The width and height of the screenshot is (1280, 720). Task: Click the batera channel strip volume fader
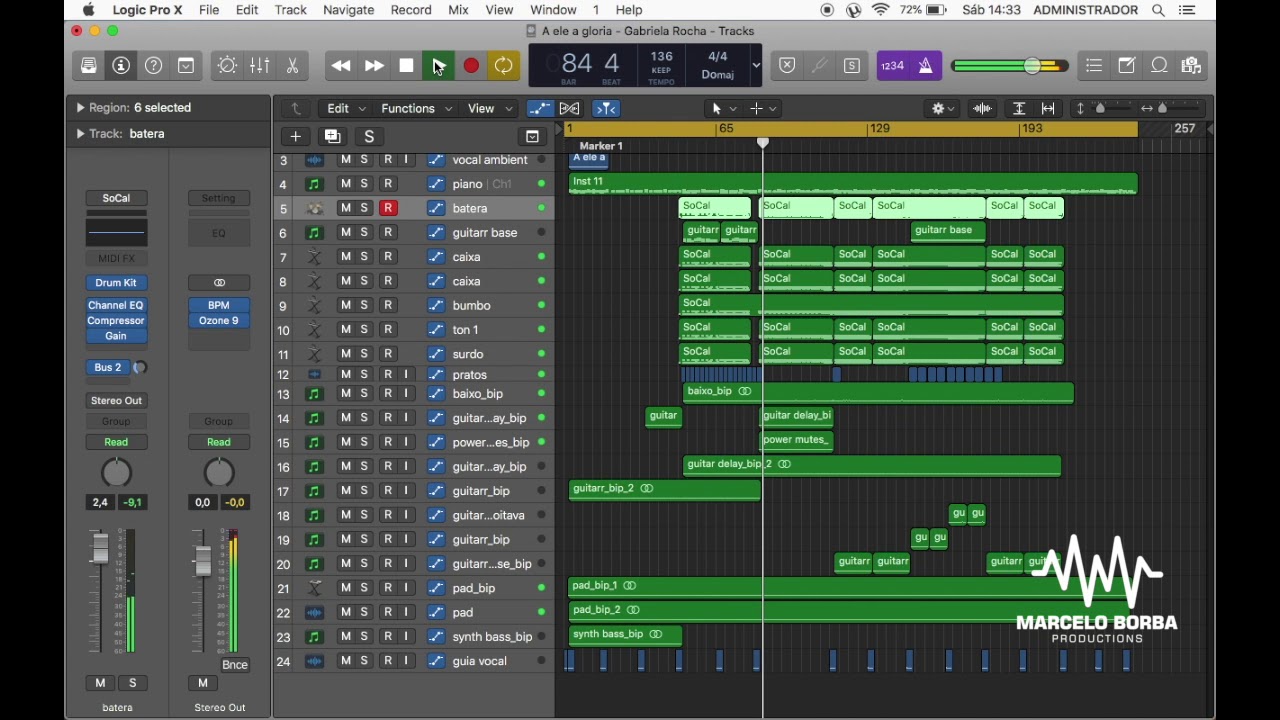(x=100, y=548)
